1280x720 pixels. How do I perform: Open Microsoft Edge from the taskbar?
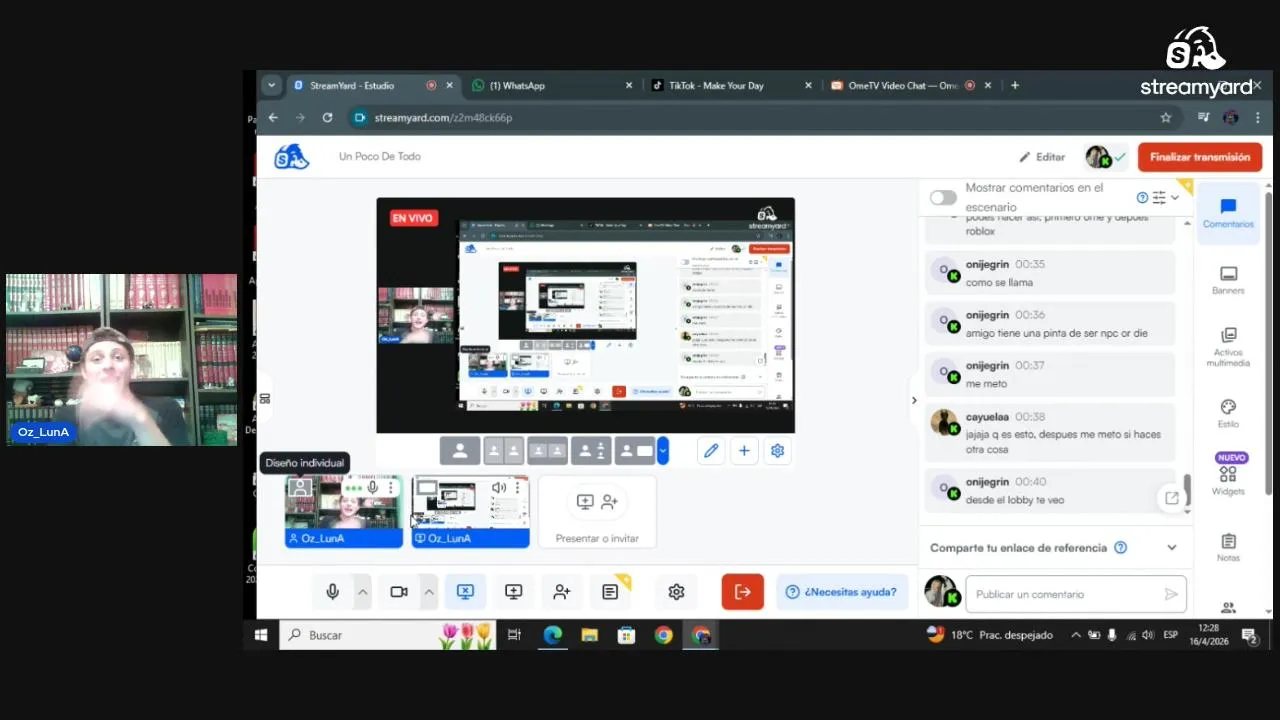click(x=552, y=635)
